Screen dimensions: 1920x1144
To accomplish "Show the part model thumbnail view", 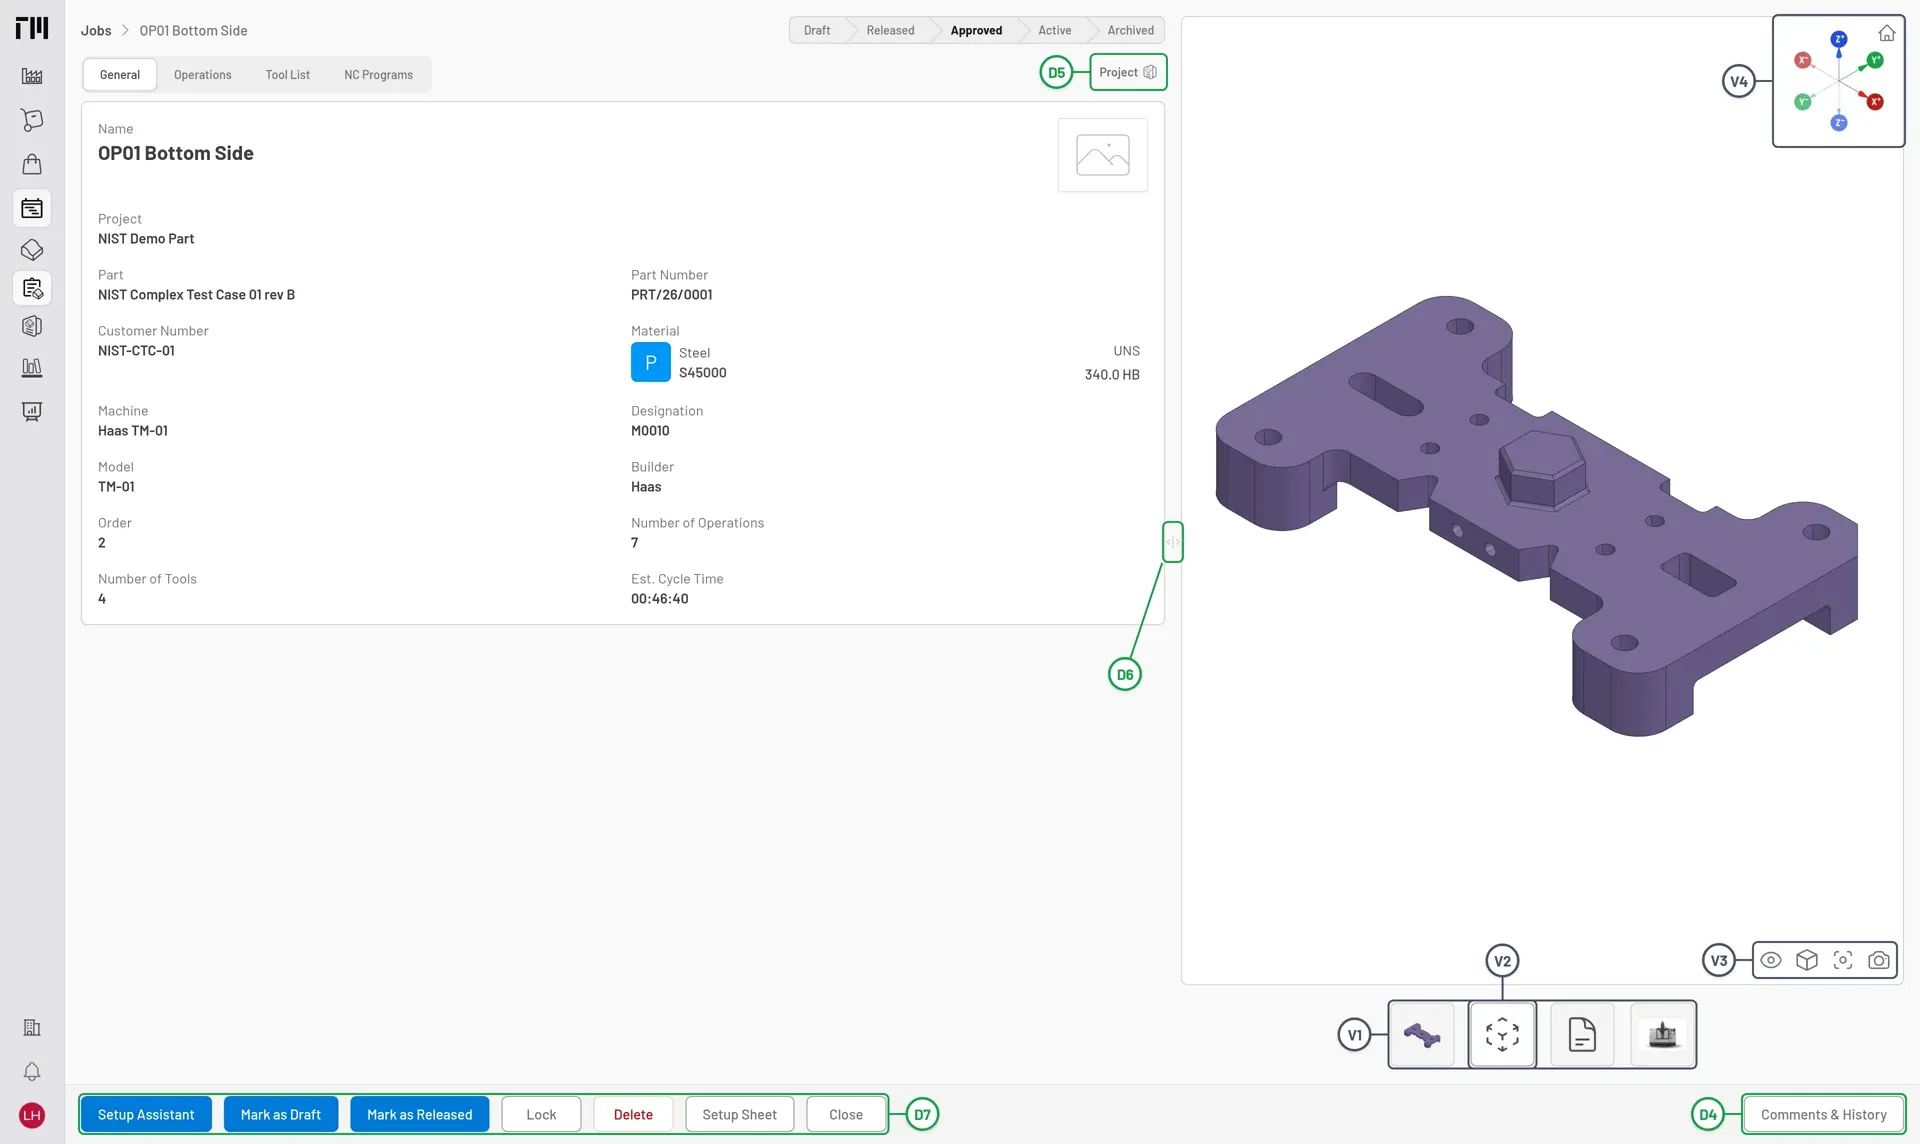I will coord(1422,1035).
